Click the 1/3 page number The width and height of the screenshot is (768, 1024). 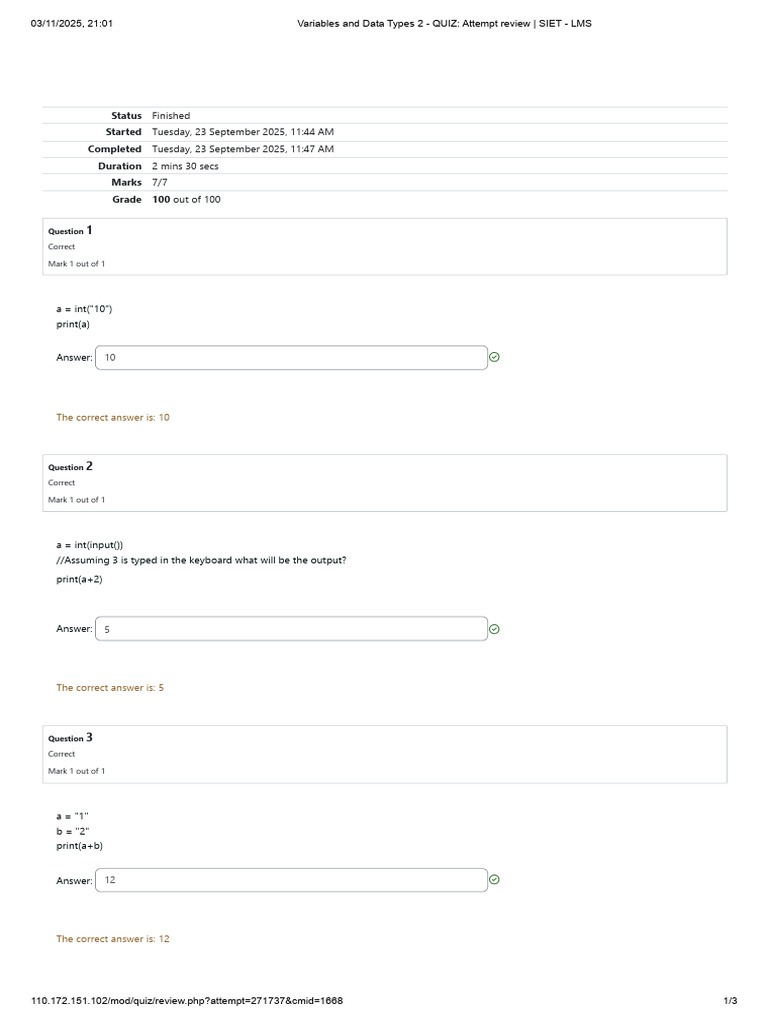click(x=730, y=1000)
